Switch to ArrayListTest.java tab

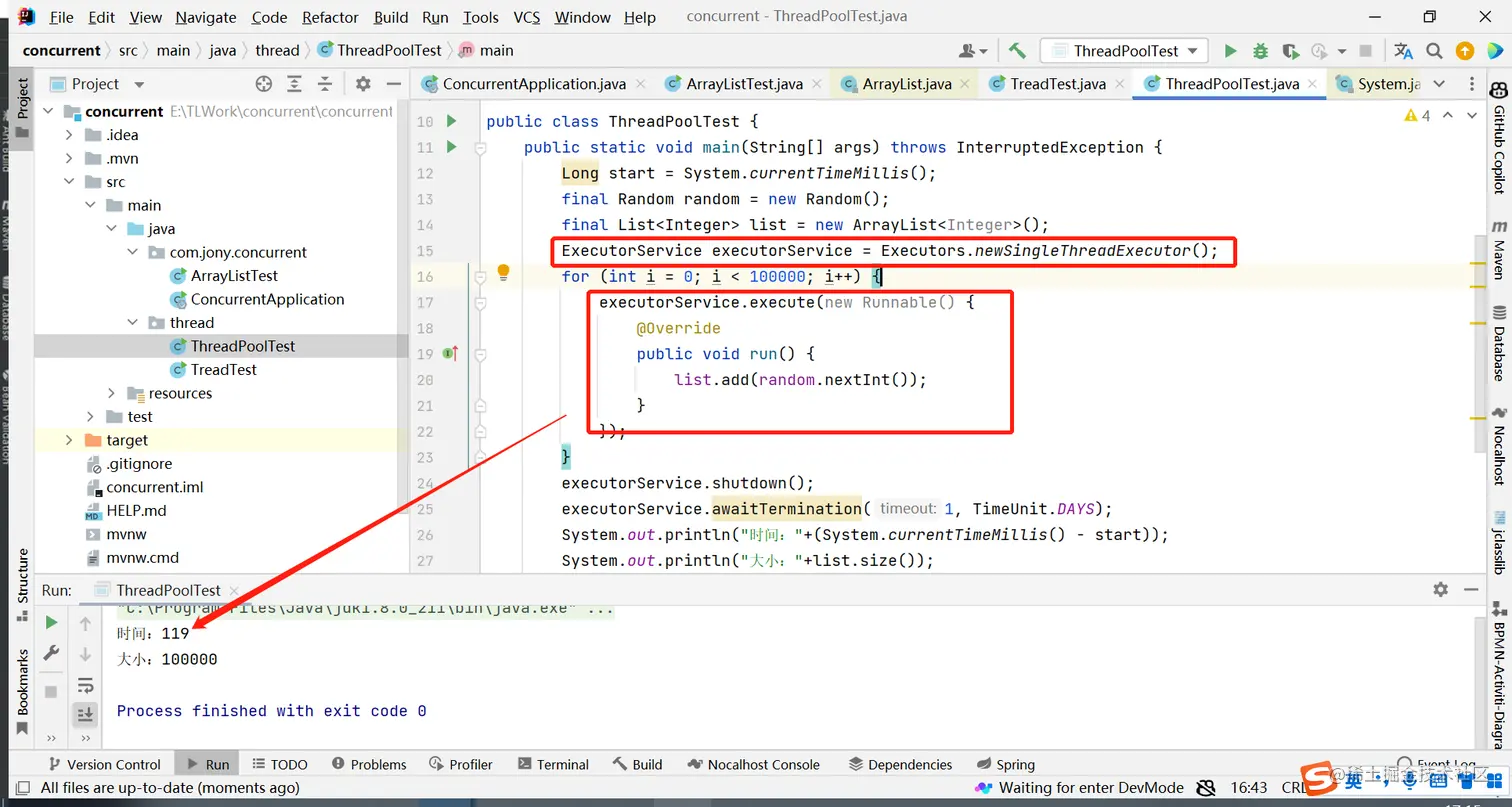(744, 84)
